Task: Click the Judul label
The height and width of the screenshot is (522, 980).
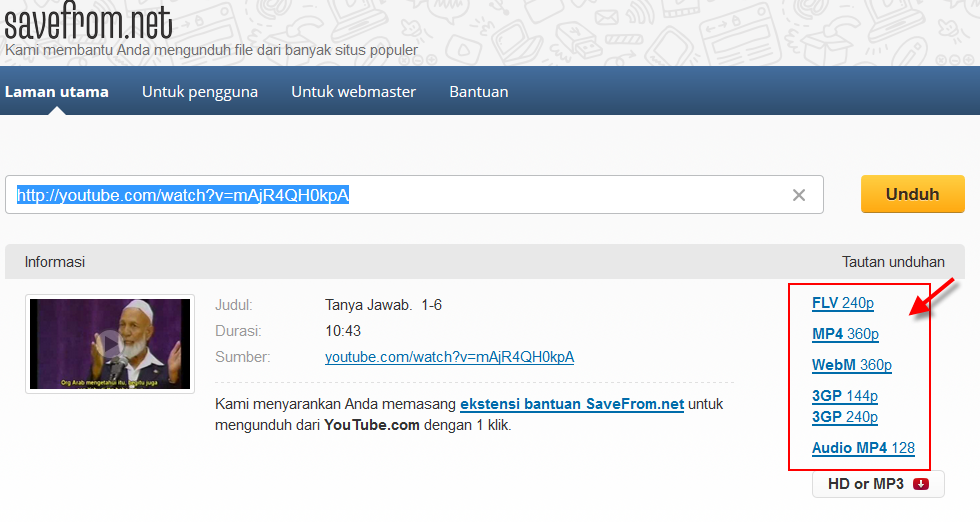Action: tap(234, 305)
